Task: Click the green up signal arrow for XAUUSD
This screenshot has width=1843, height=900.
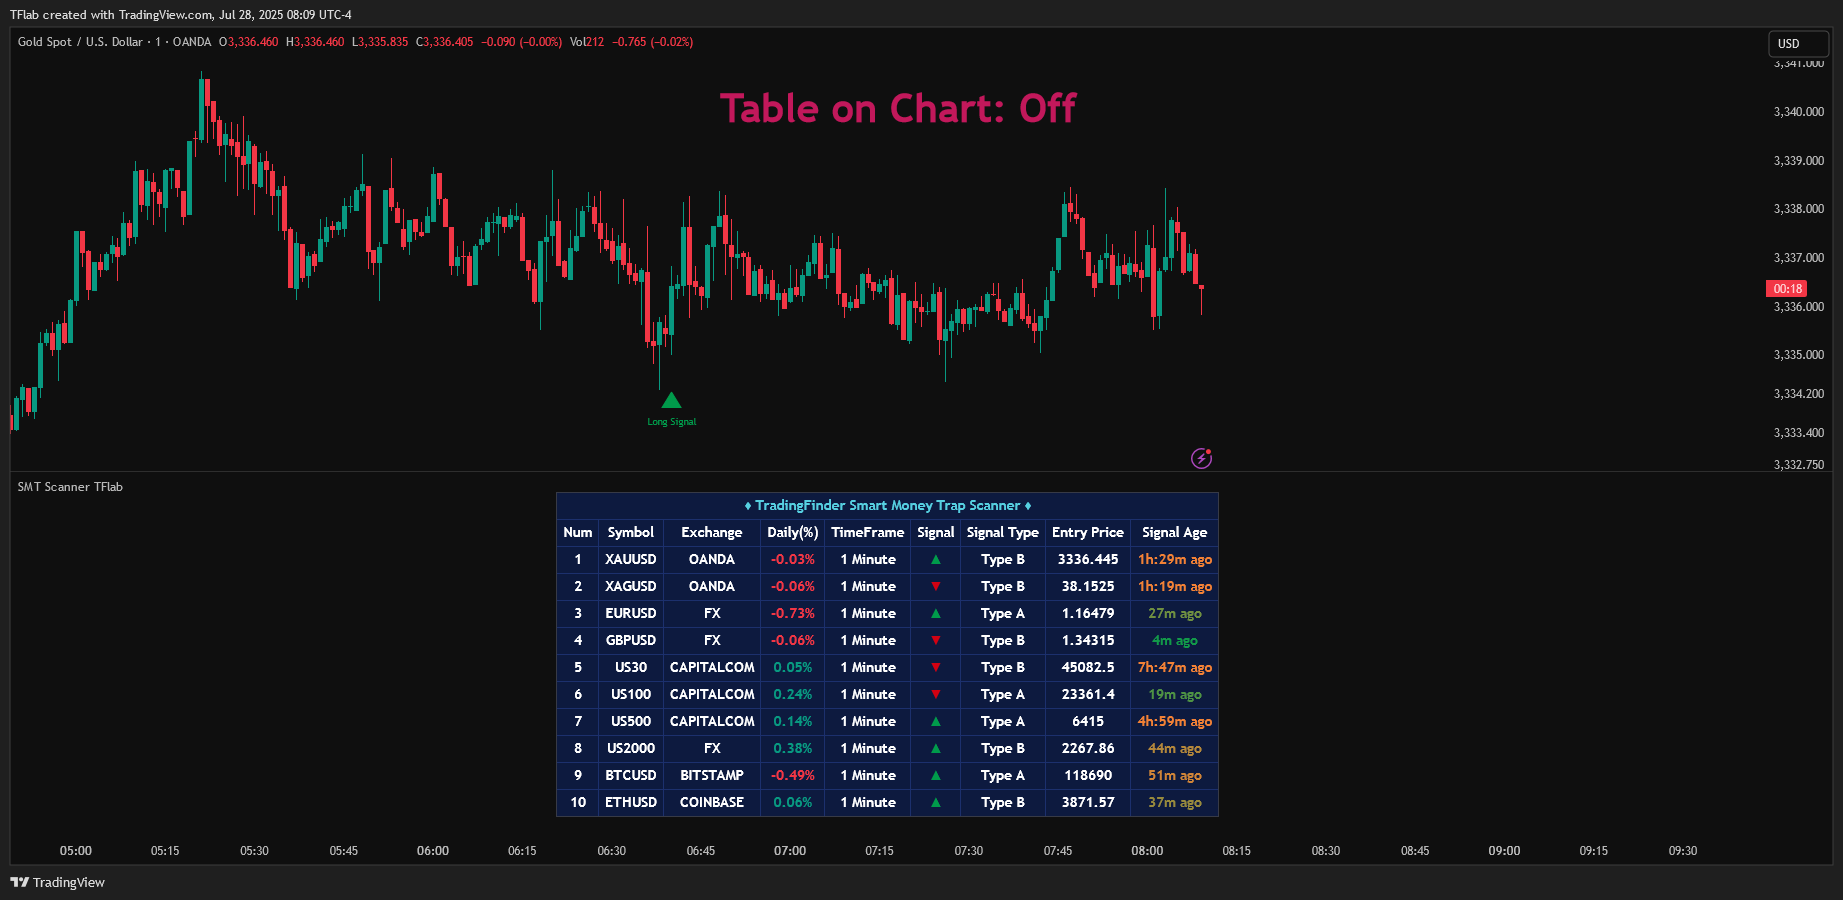Action: click(x=936, y=560)
